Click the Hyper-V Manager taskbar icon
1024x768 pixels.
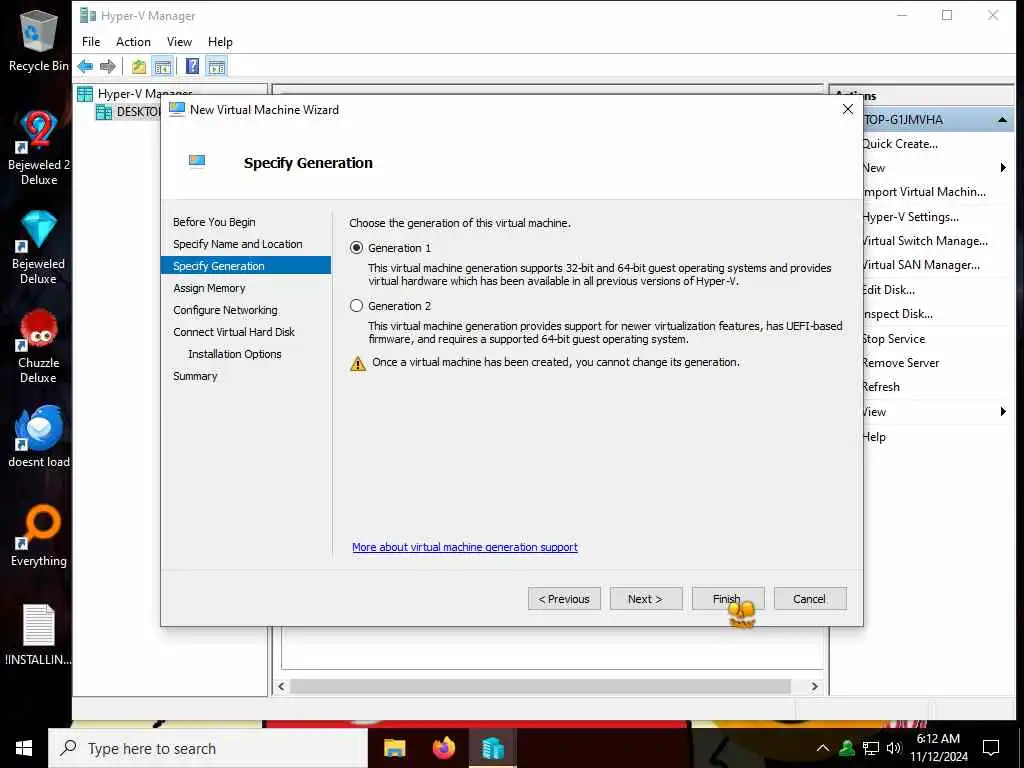pos(493,748)
